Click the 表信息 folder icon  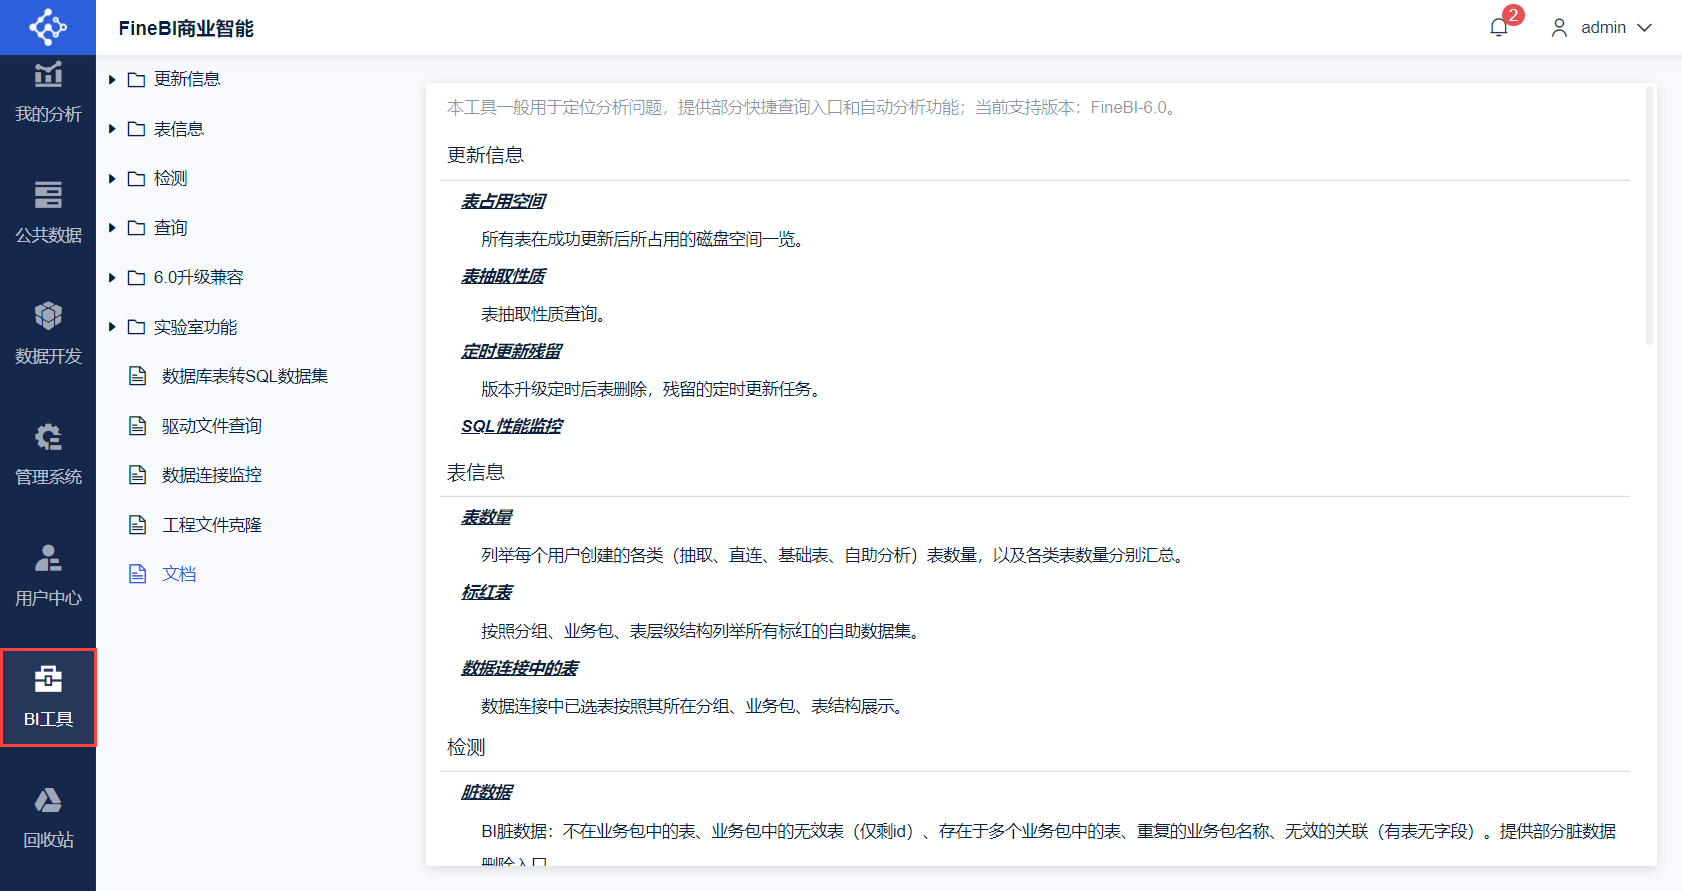coord(137,129)
